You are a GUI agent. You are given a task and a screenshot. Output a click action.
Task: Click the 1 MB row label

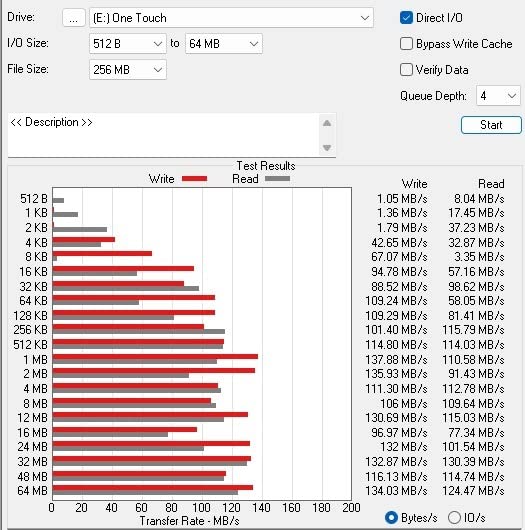35,360
